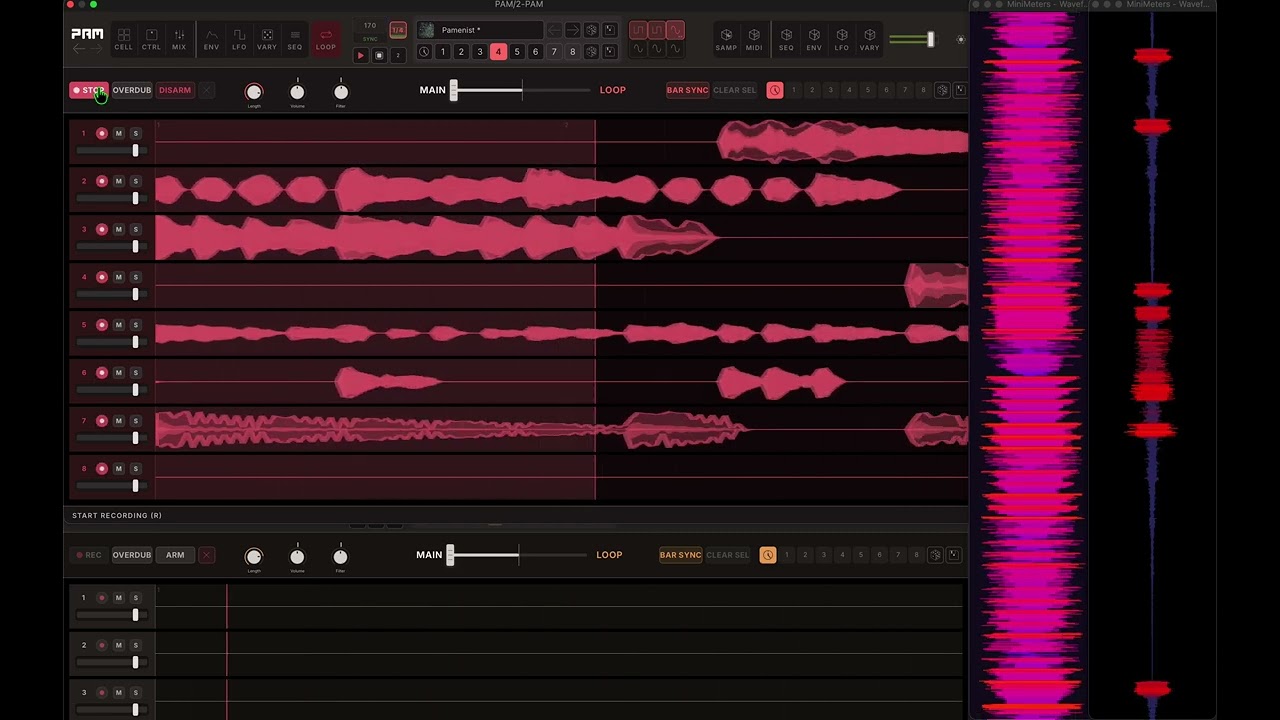The height and width of the screenshot is (720, 1280).
Task: Click the transport play button
Action: point(361,55)
